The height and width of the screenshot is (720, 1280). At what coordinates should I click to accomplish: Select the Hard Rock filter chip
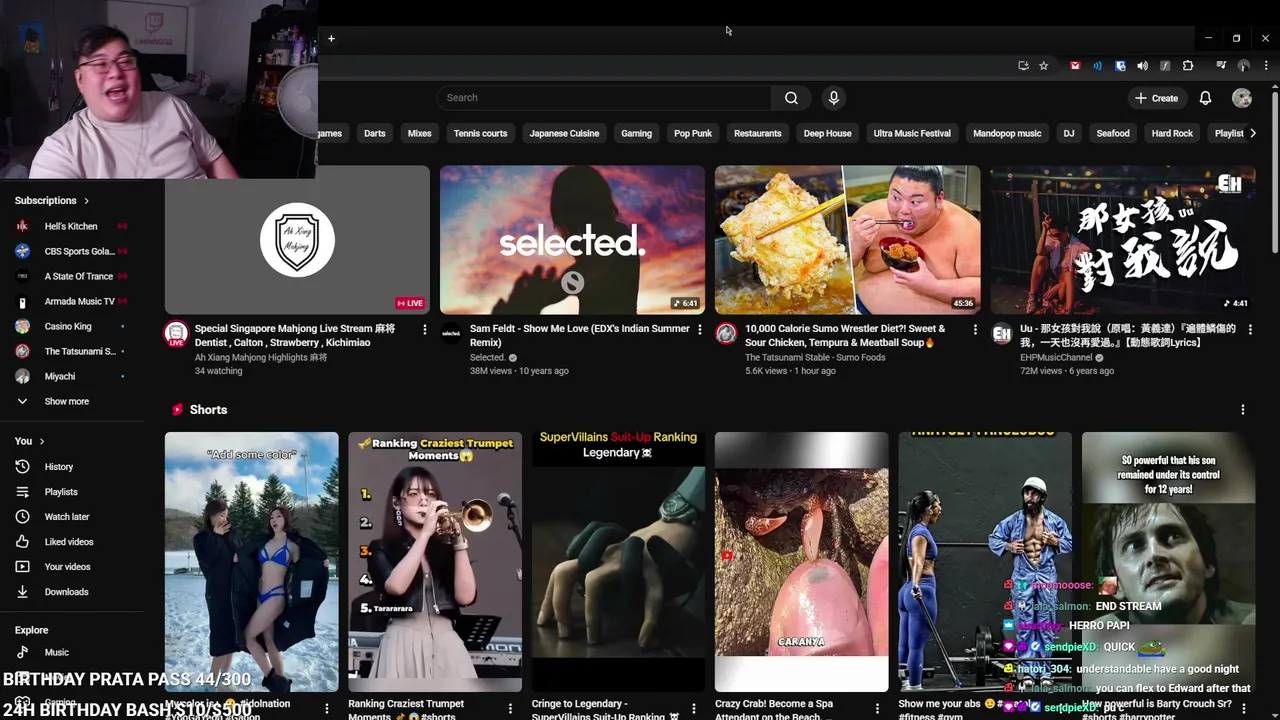(1172, 133)
